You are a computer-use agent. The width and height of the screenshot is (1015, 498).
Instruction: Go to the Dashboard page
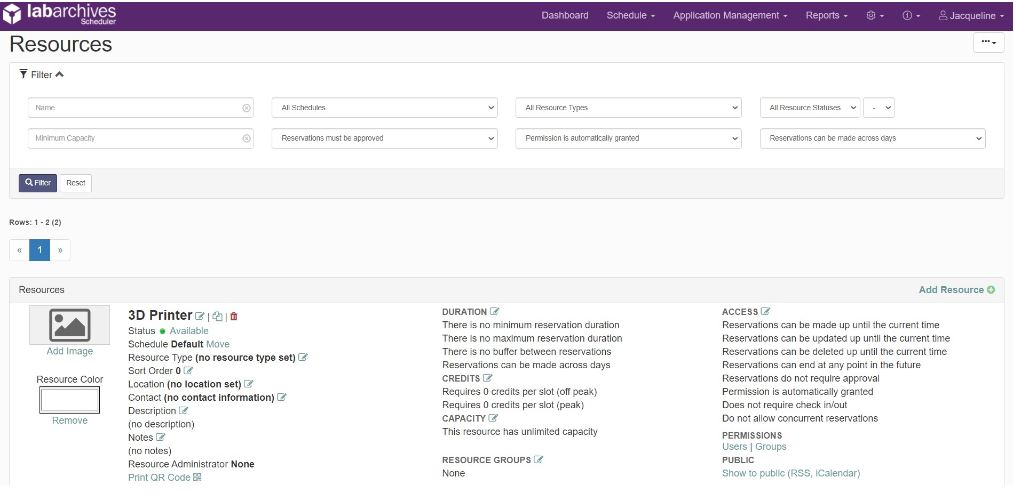(565, 16)
